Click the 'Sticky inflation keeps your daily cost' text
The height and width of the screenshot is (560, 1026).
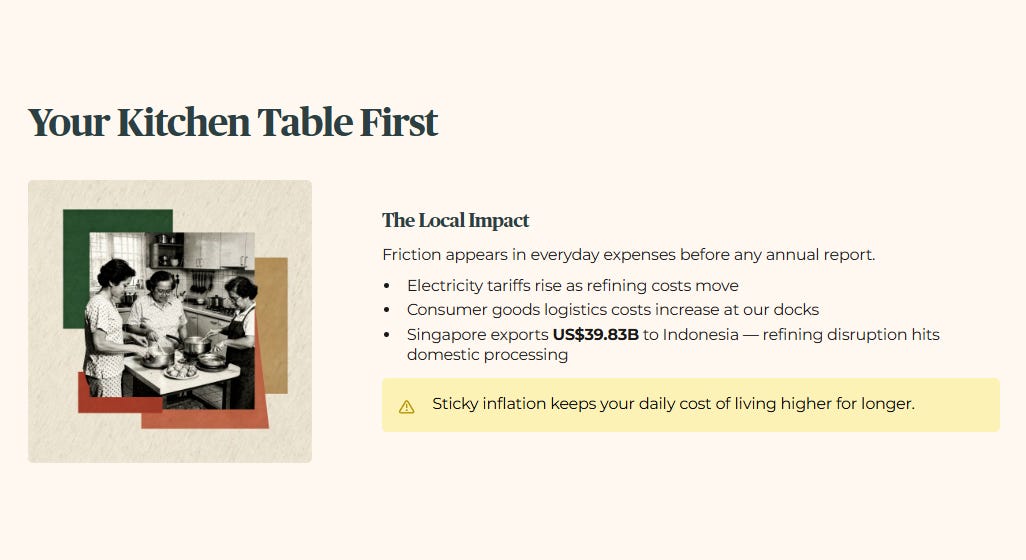673,404
